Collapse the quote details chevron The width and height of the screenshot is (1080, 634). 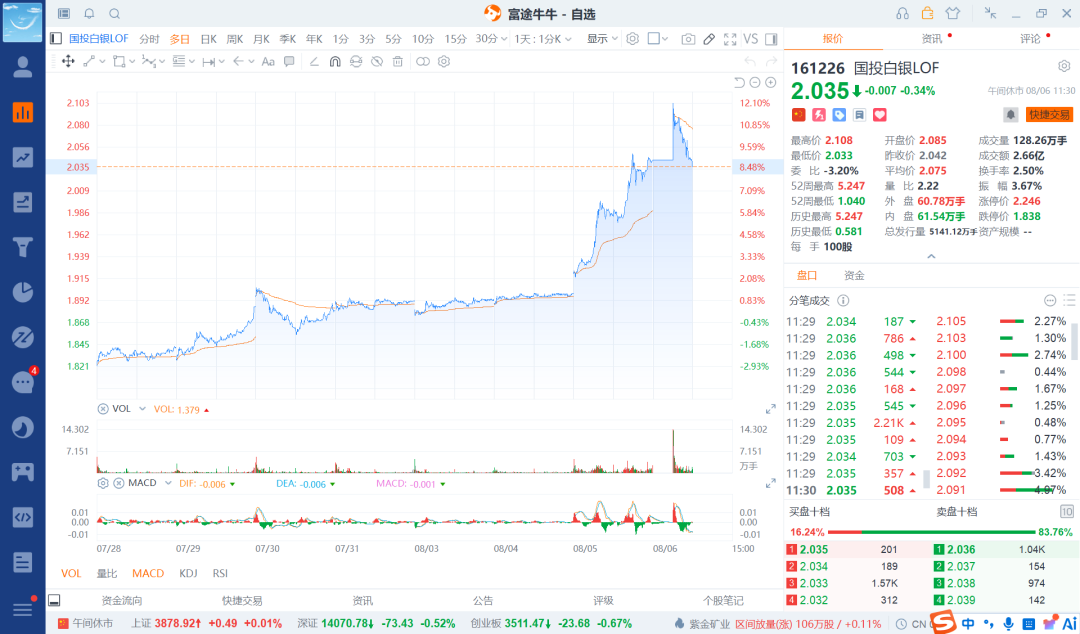coord(931,256)
